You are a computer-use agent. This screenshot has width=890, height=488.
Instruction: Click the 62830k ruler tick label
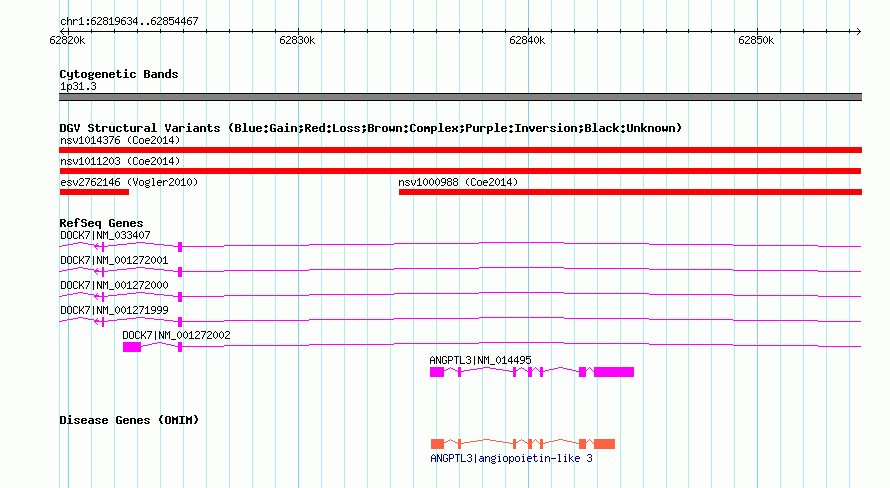click(x=297, y=40)
